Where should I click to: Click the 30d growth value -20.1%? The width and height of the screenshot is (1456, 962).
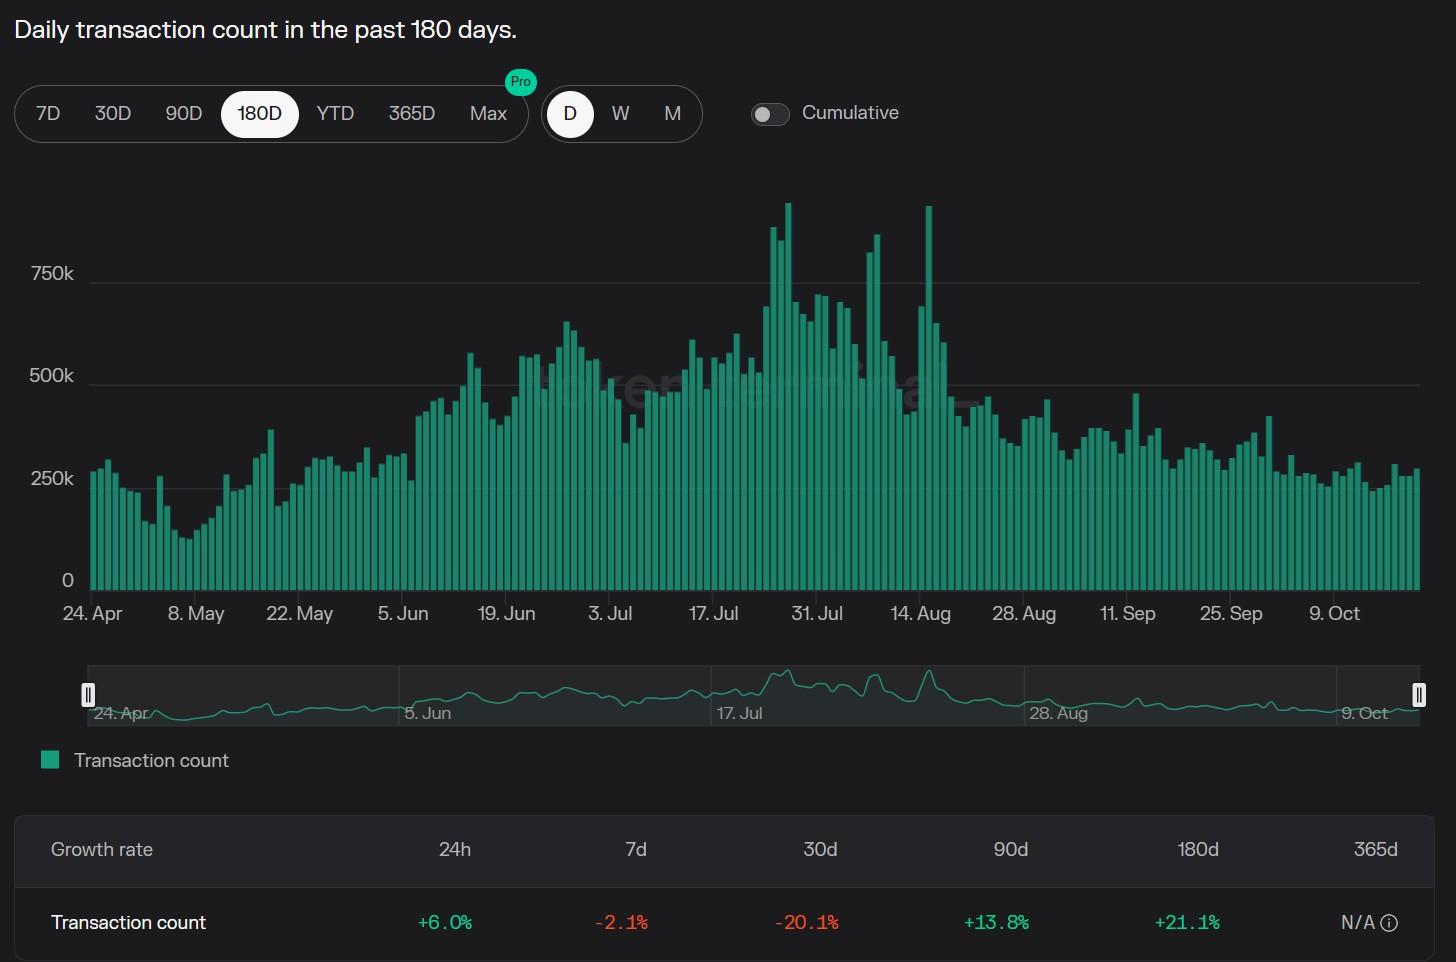(x=806, y=922)
